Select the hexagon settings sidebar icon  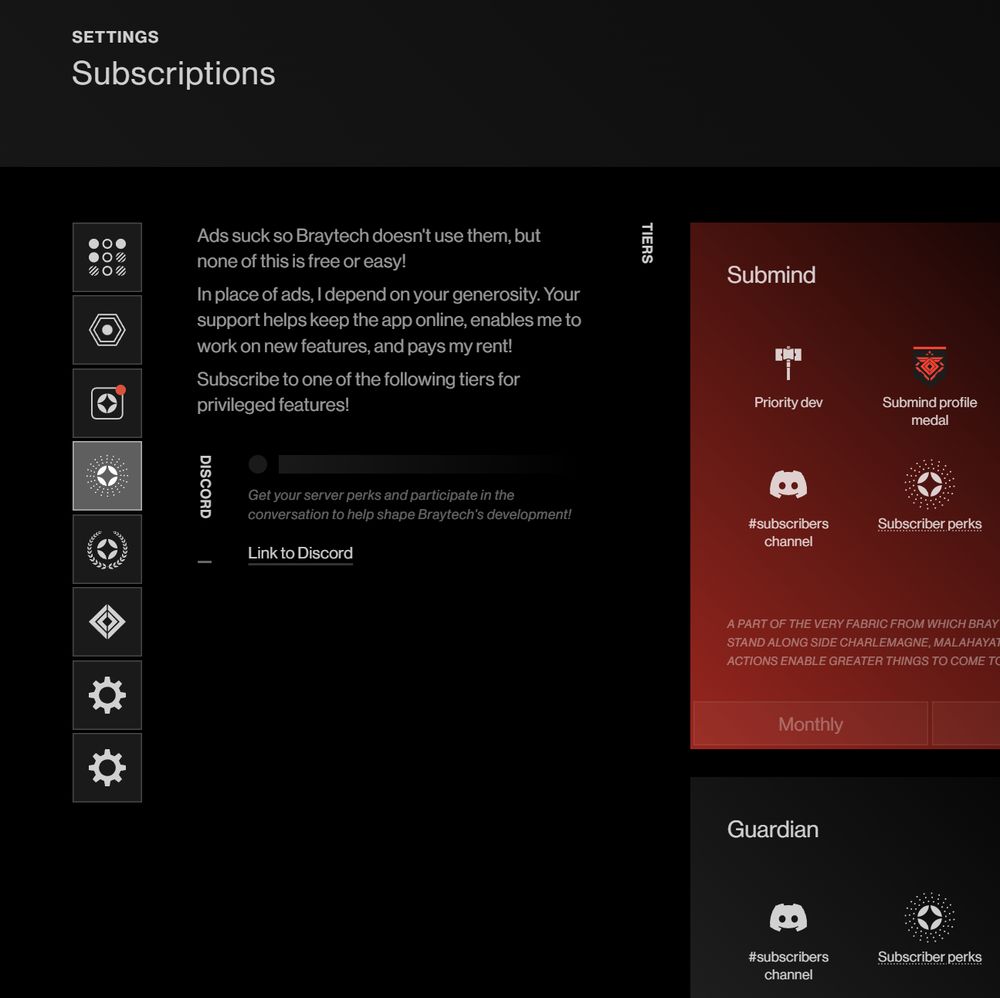[x=107, y=330]
